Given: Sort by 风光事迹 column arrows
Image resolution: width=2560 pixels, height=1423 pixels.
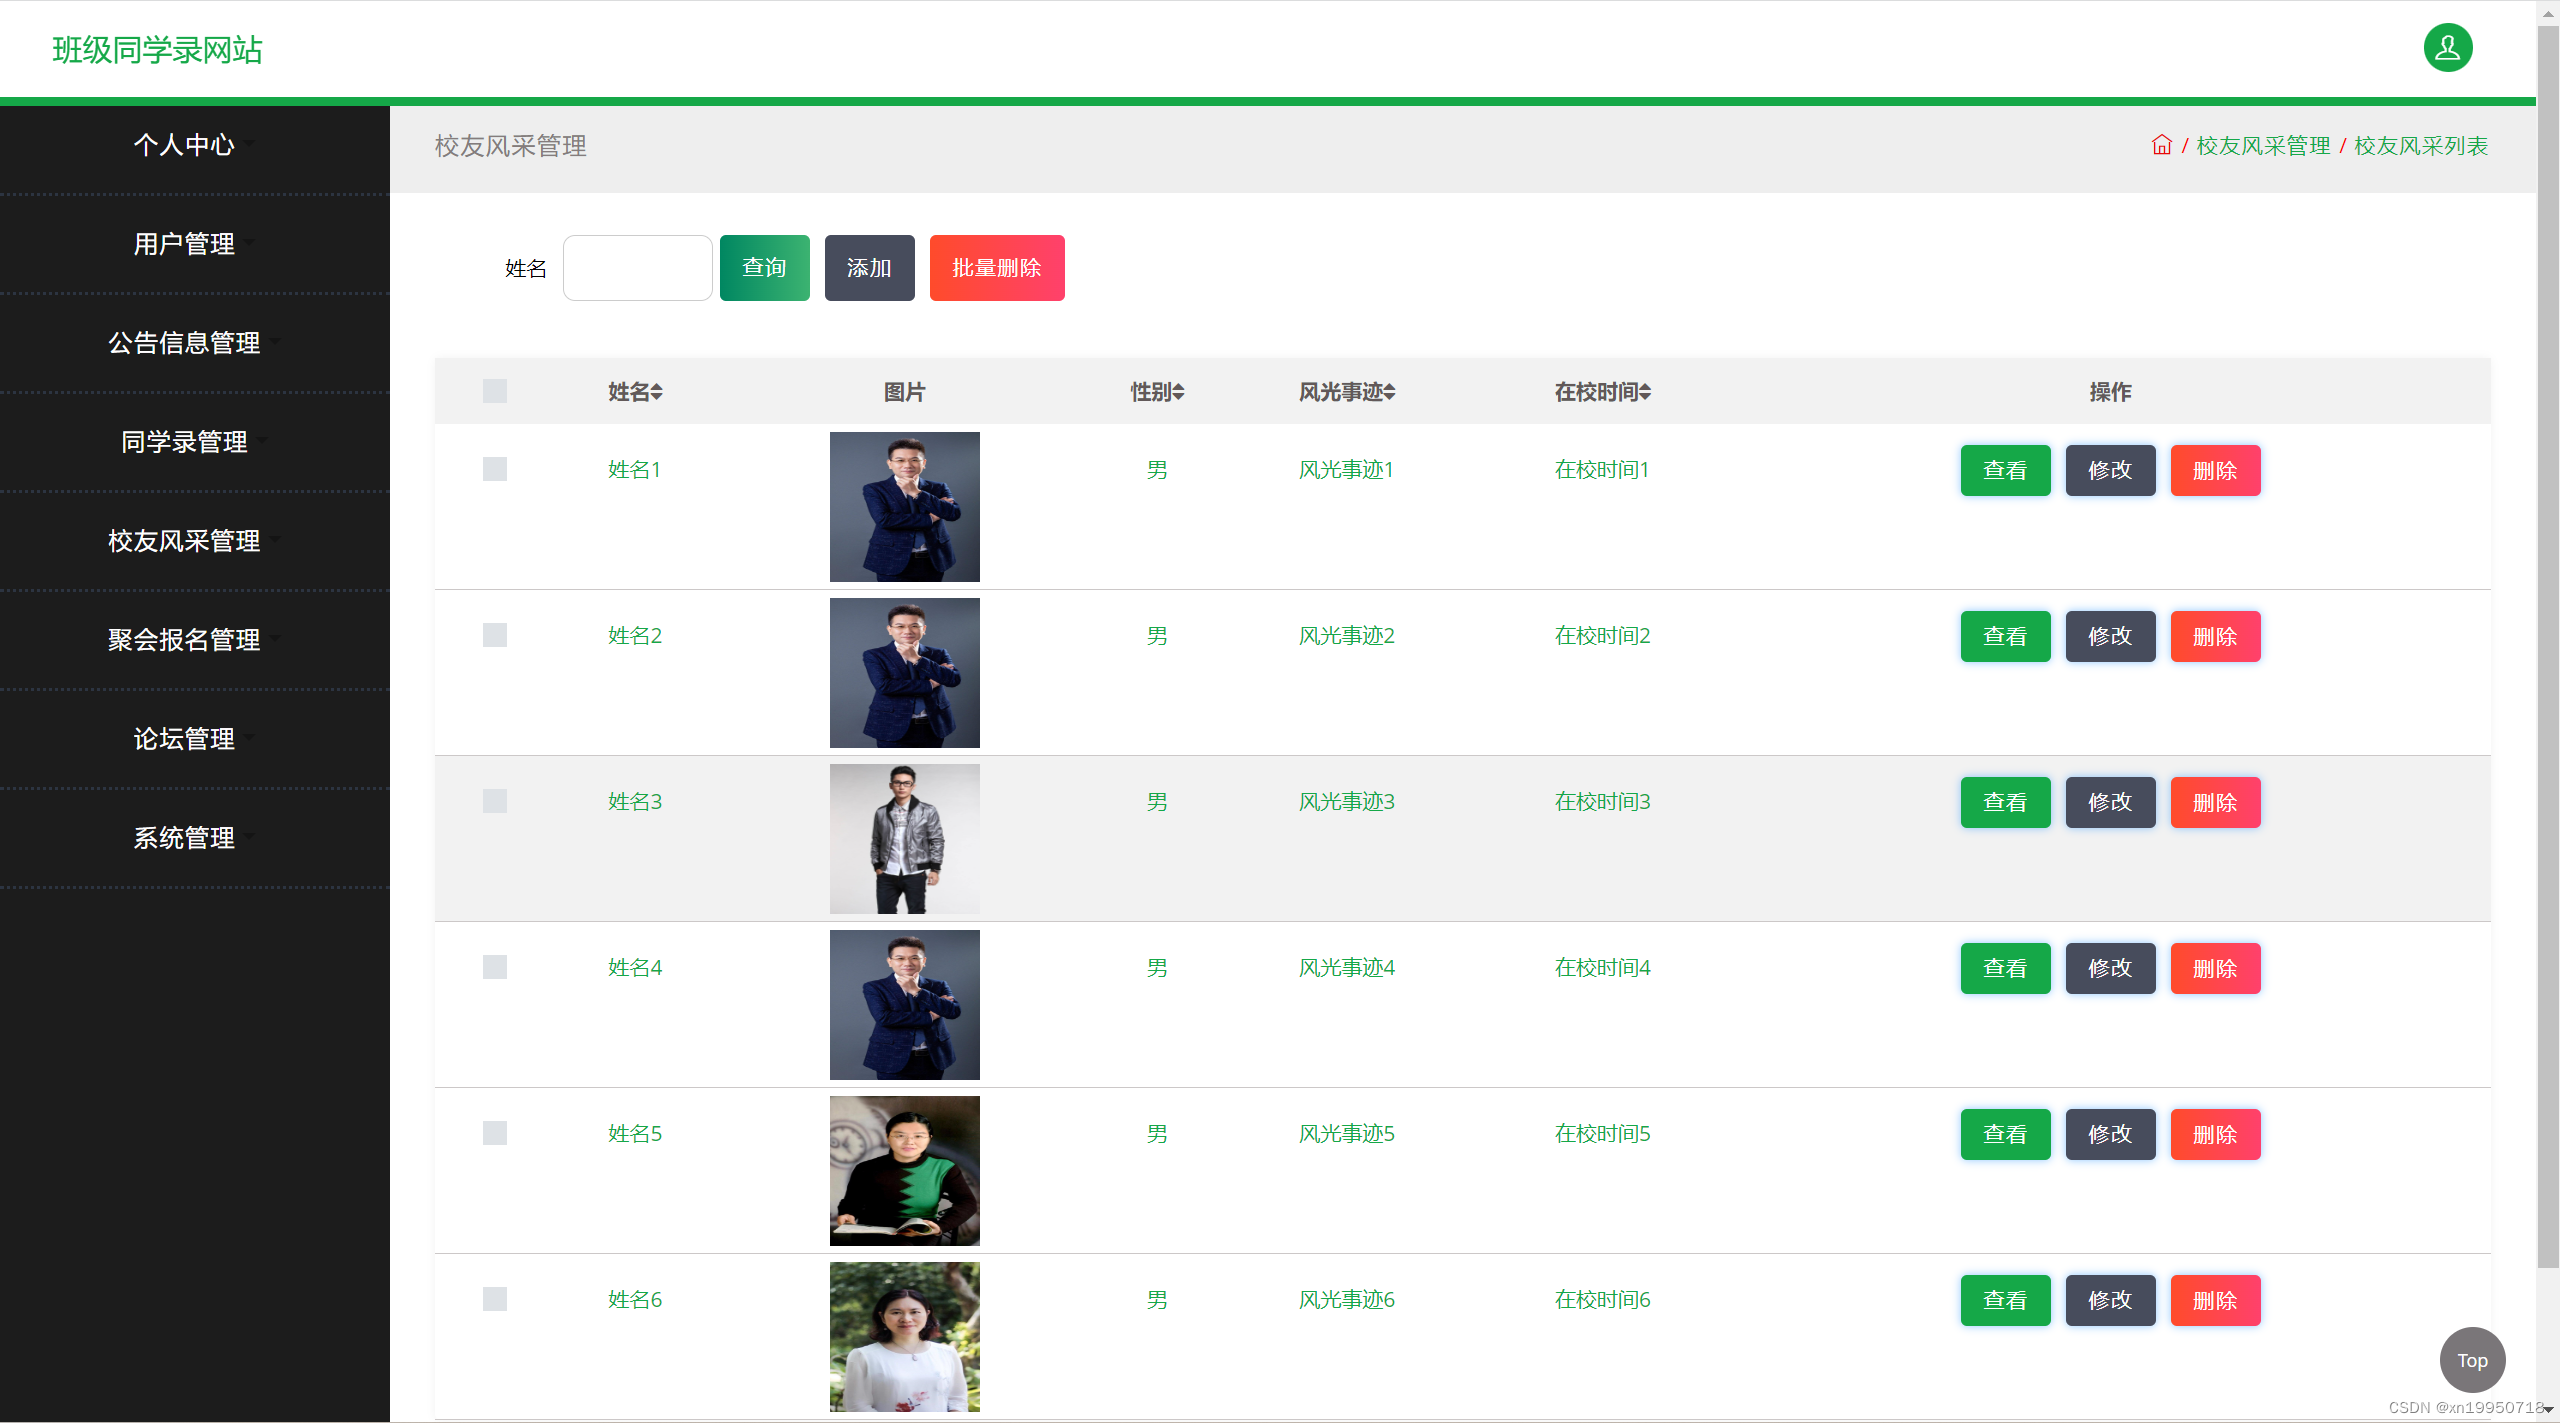Looking at the screenshot, I should [x=1389, y=392].
